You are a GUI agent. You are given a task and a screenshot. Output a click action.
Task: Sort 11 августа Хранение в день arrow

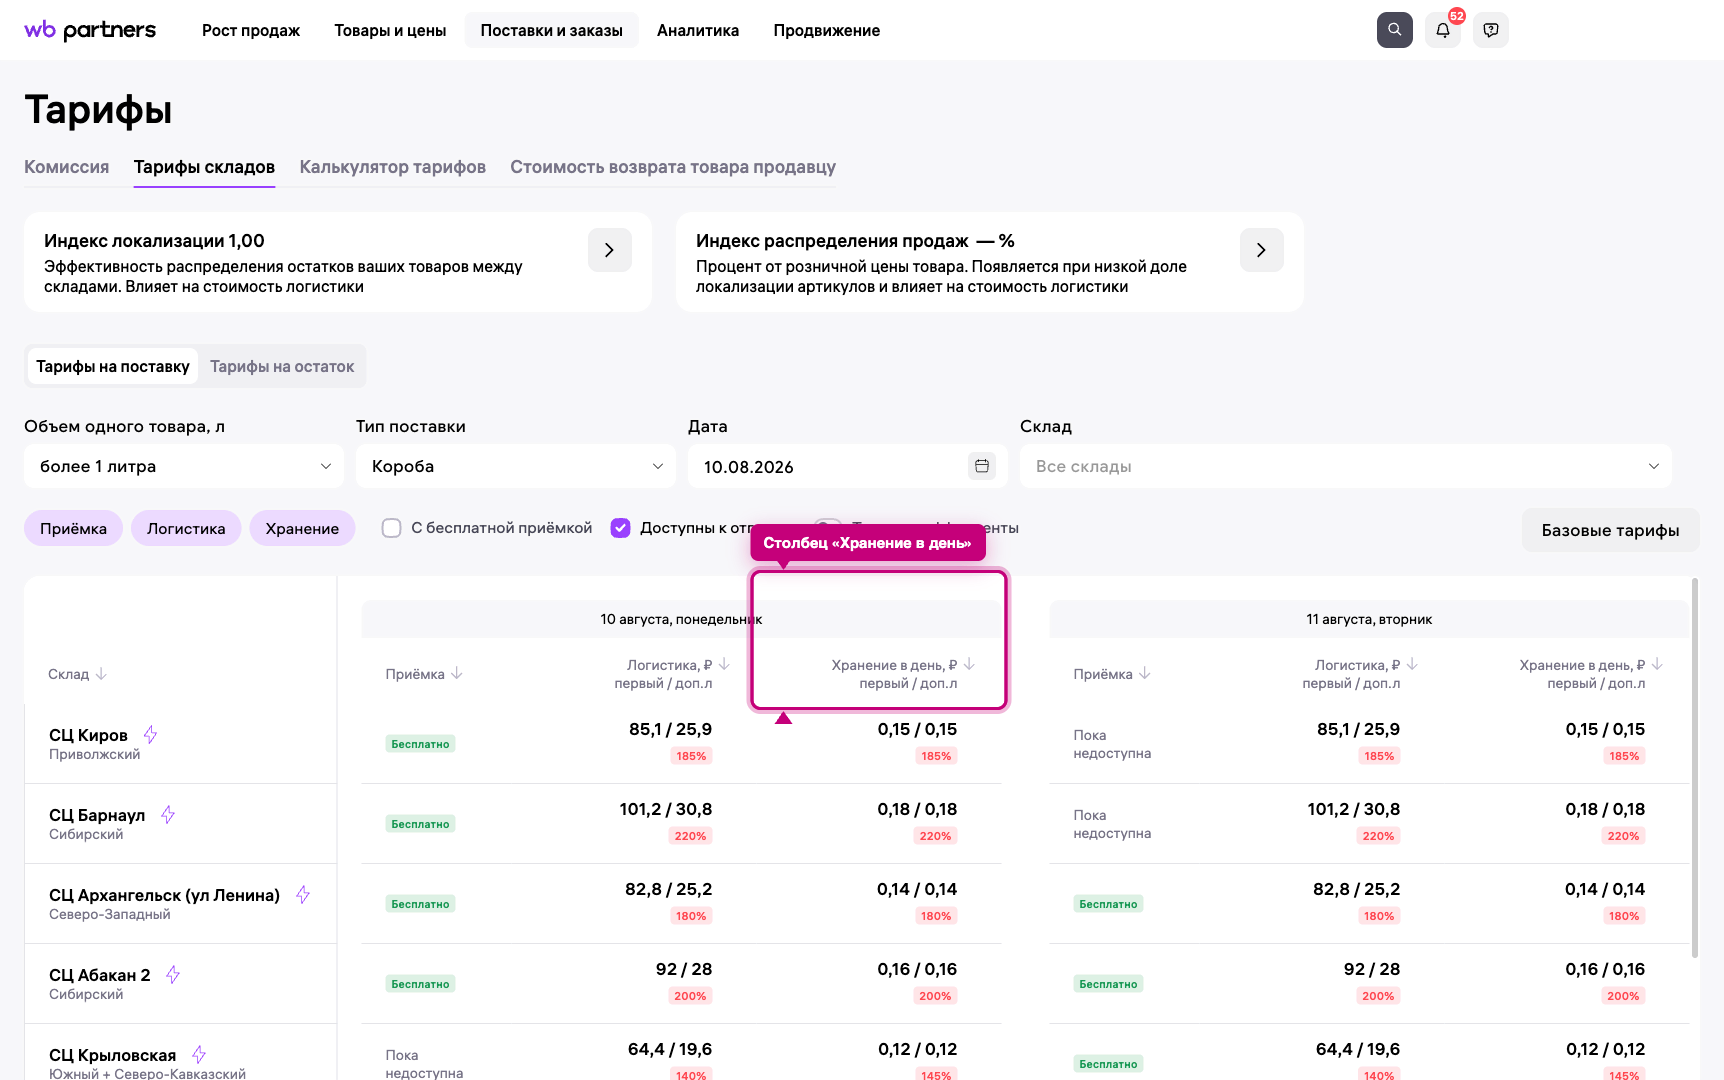[x=1657, y=664]
